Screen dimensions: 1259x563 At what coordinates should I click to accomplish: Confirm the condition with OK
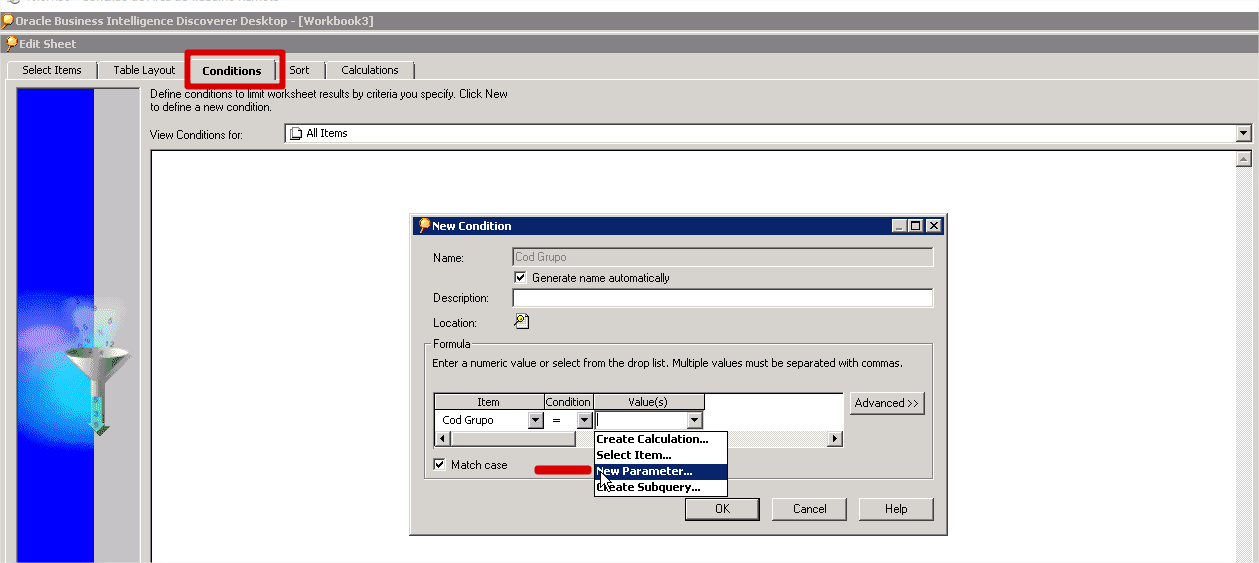[722, 509]
